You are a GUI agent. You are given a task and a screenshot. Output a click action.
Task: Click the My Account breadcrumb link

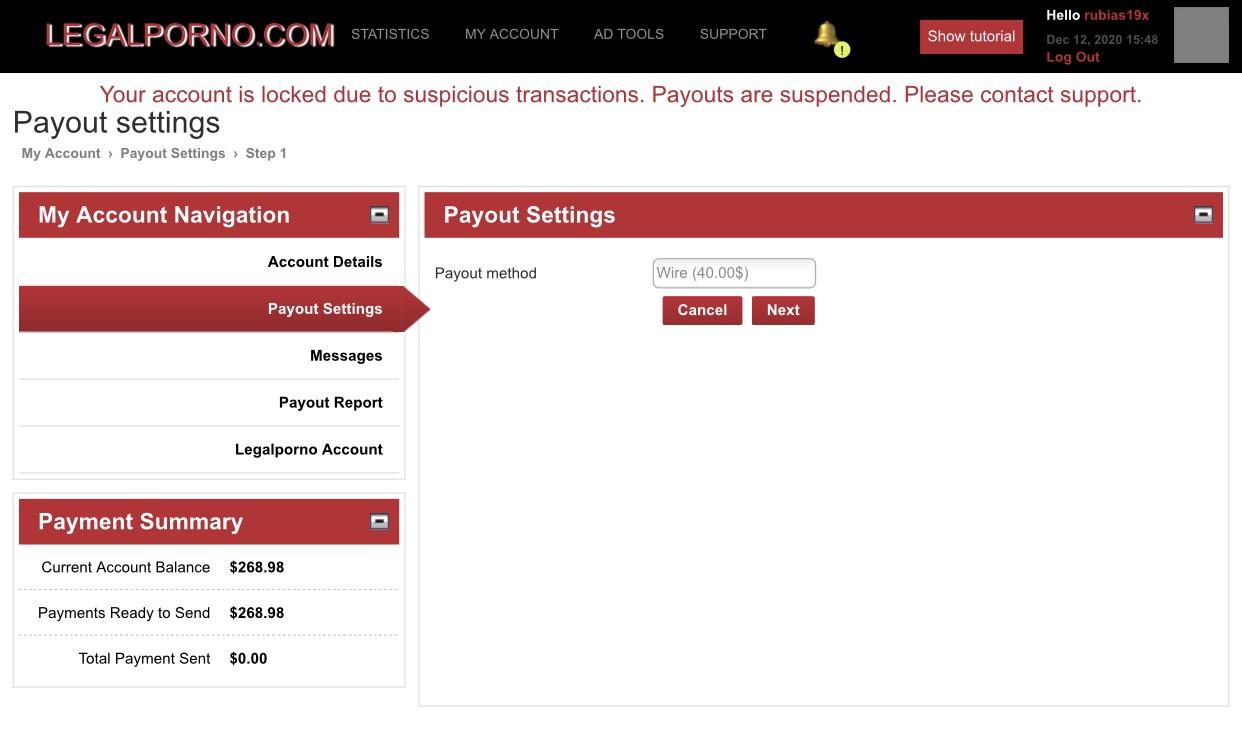[61, 153]
